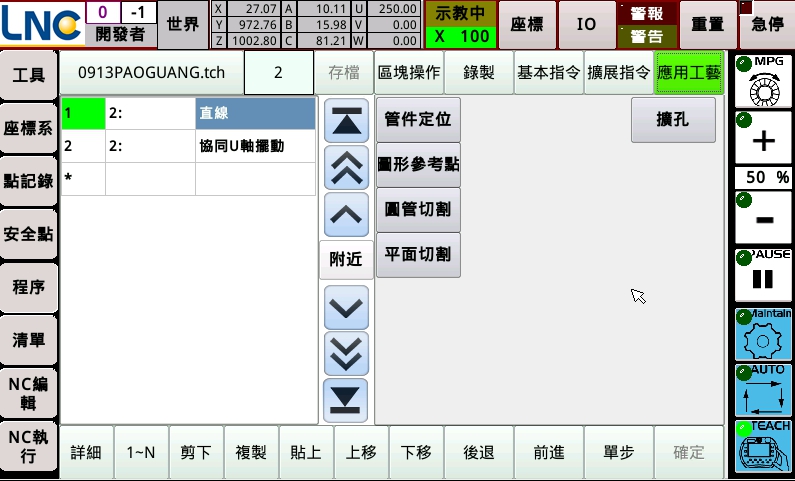The height and width of the screenshot is (481, 795).
Task: Click the 上移 move up button
Action: click(361, 452)
